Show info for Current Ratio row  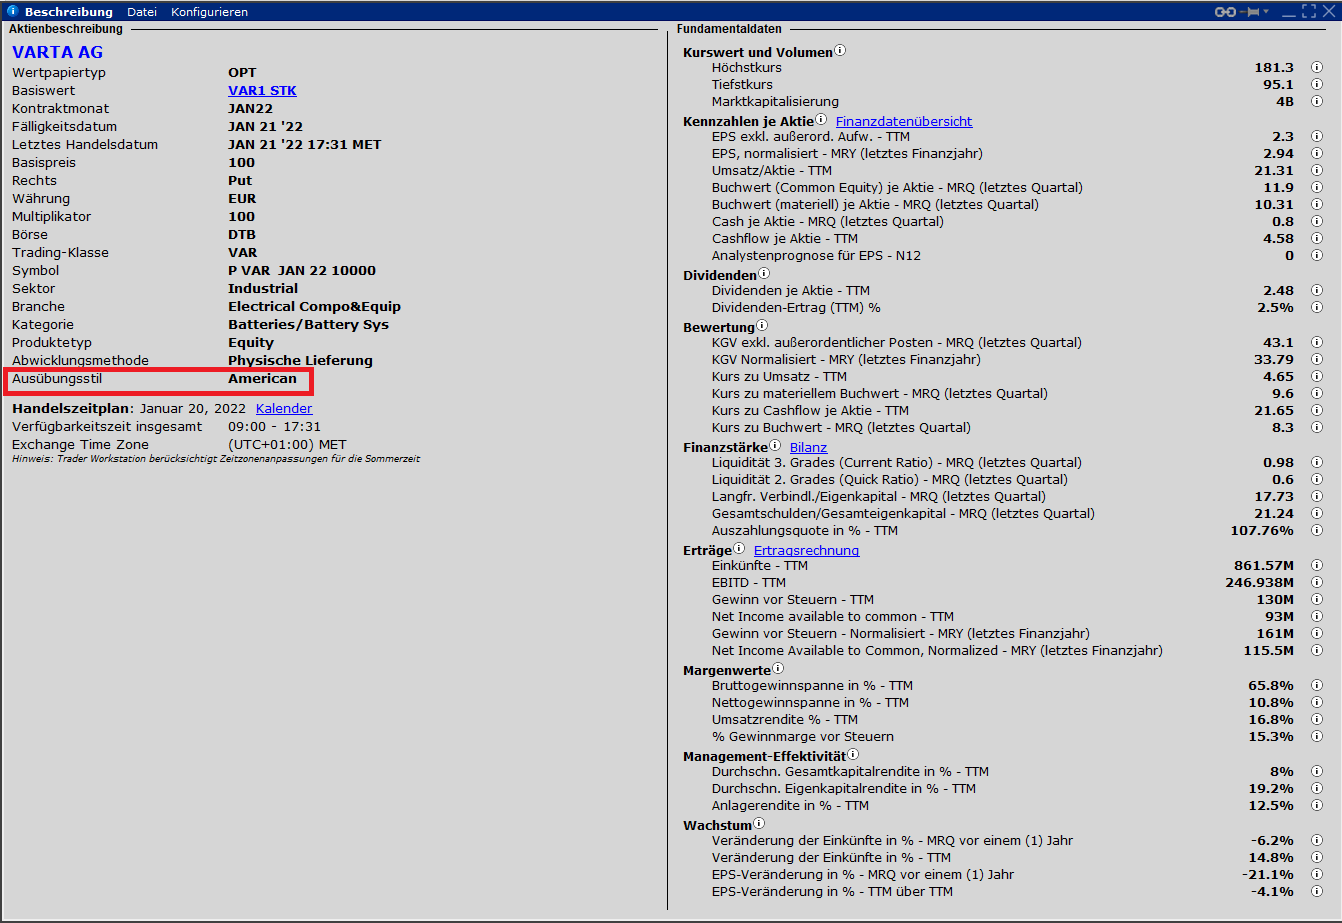coord(1317,463)
